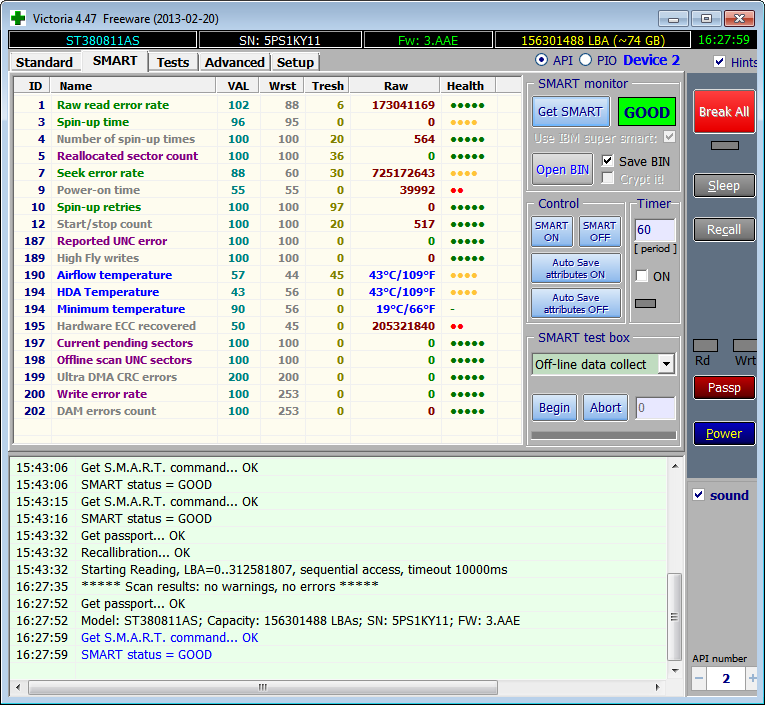Click the log horizontal scroll left arrow

[x=18, y=687]
